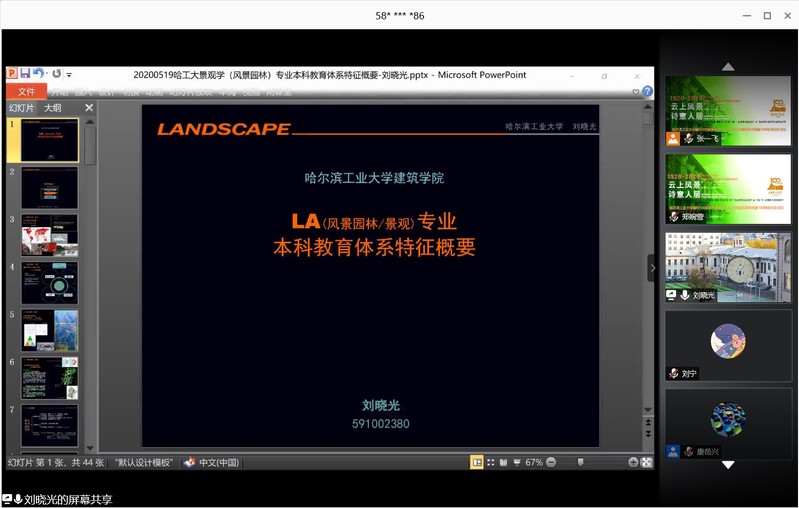This screenshot has height=508, width=799.
Task: Close the slide thumbnail pane with X
Action: pyautogui.click(x=89, y=108)
